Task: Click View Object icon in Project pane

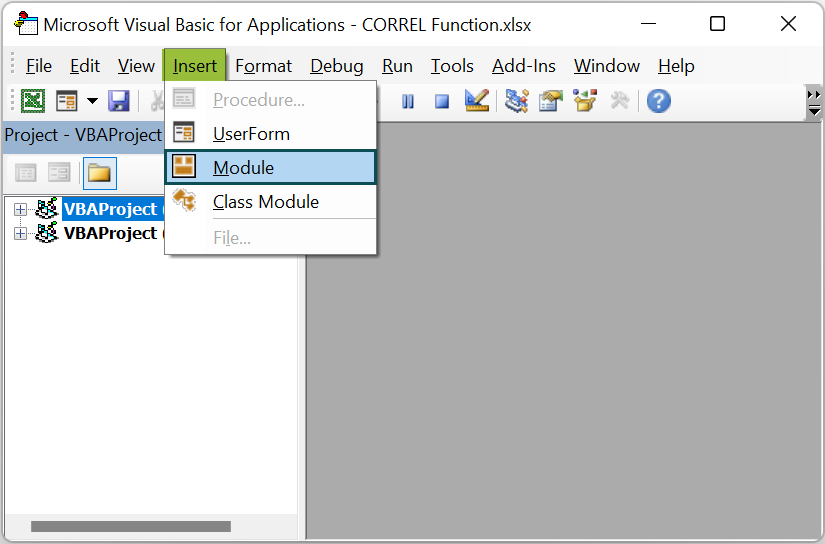Action: [x=59, y=173]
